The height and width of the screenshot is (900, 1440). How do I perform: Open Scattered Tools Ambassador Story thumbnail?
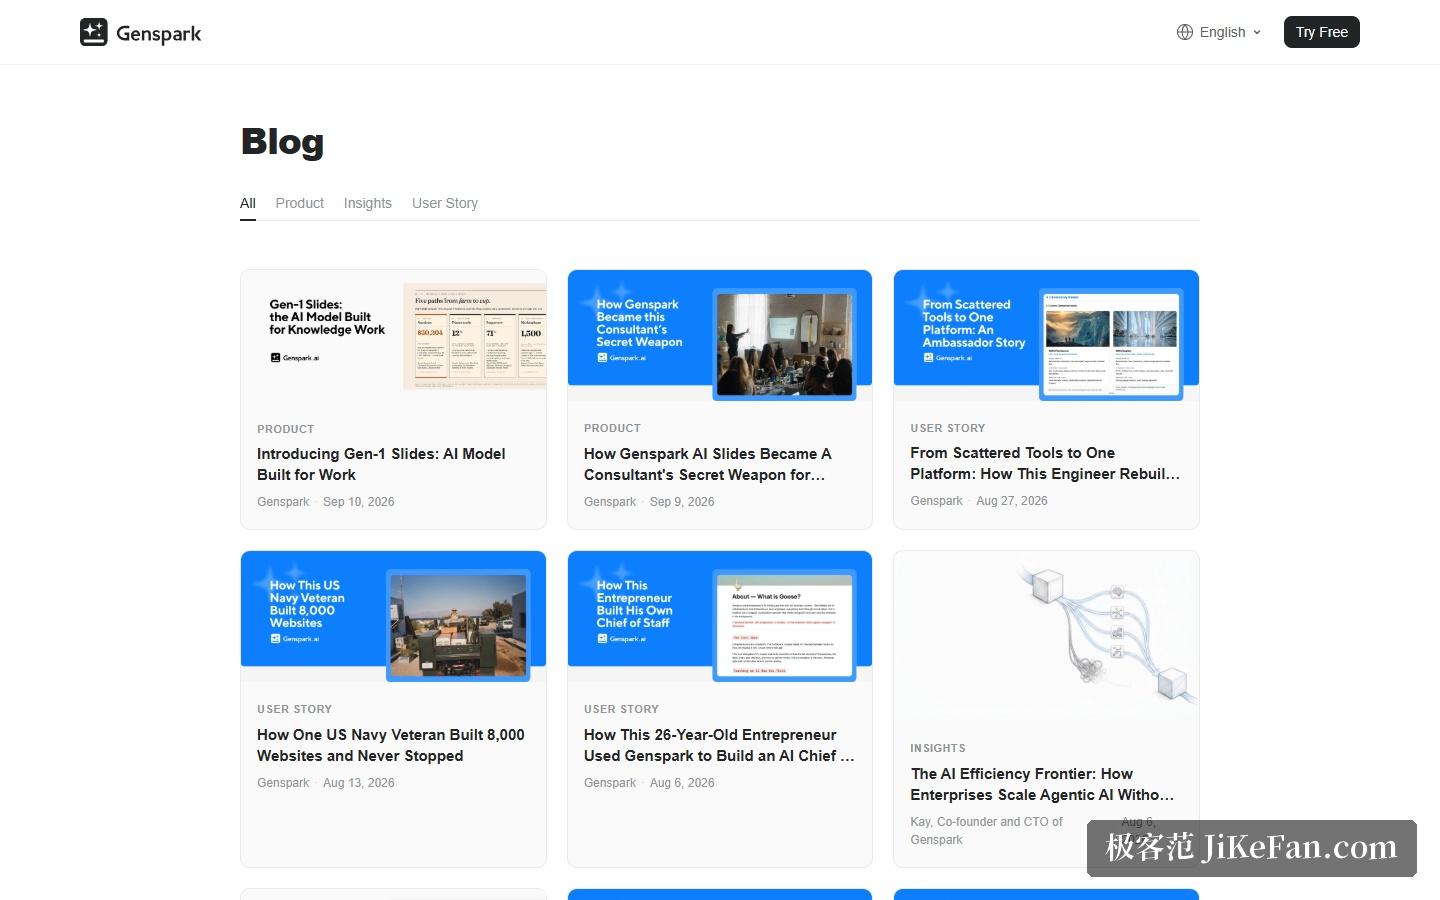[x=1046, y=336]
